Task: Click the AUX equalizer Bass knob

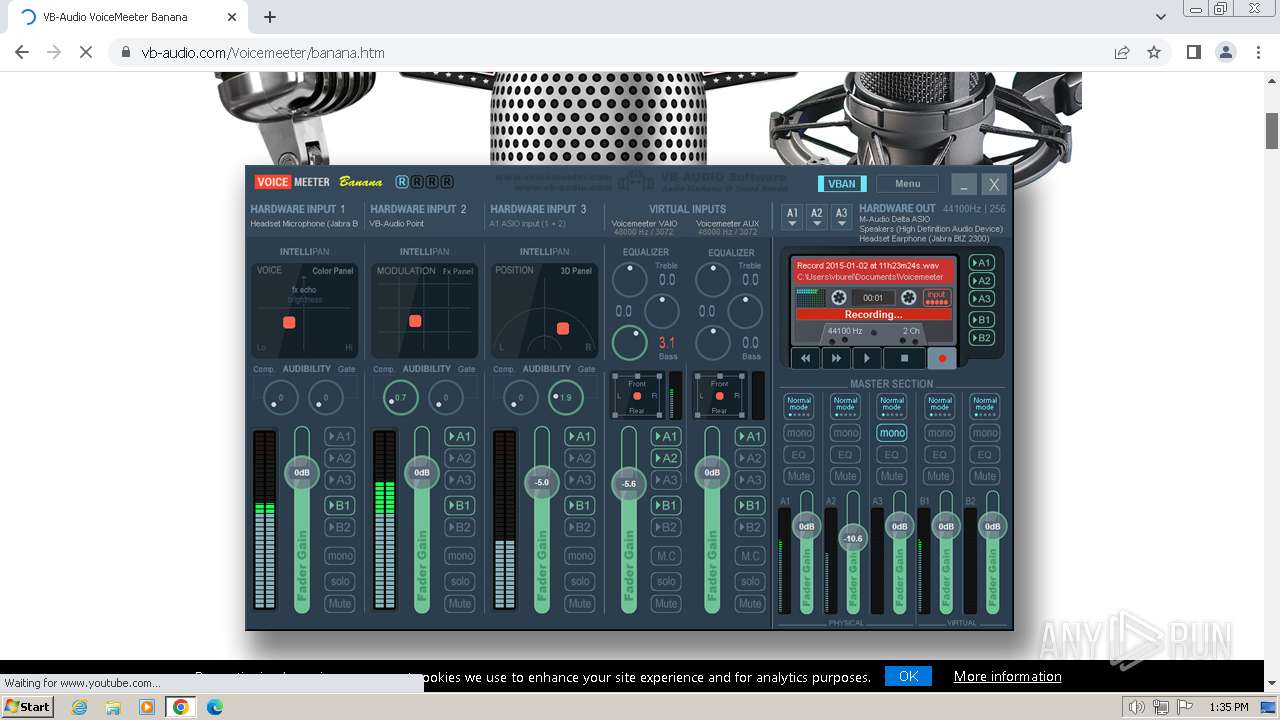Action: click(x=712, y=342)
